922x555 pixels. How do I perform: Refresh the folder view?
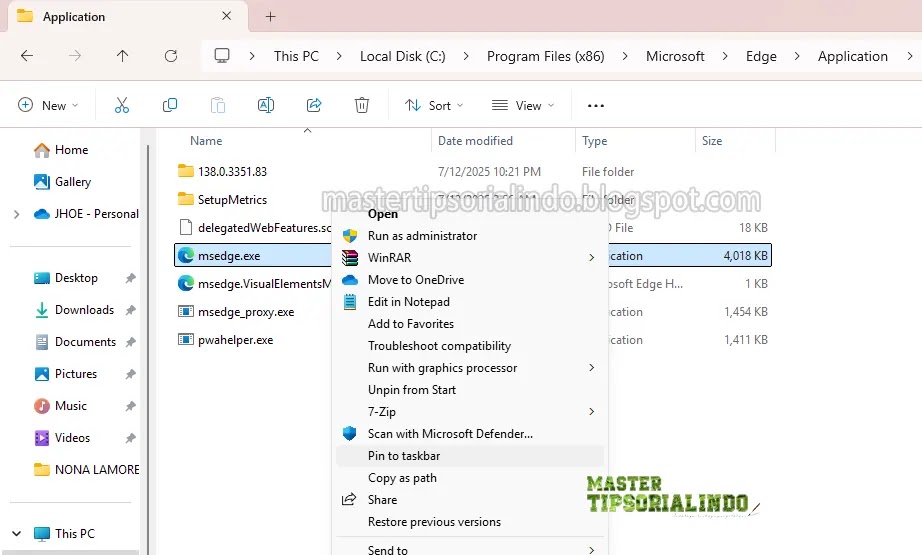click(x=171, y=56)
